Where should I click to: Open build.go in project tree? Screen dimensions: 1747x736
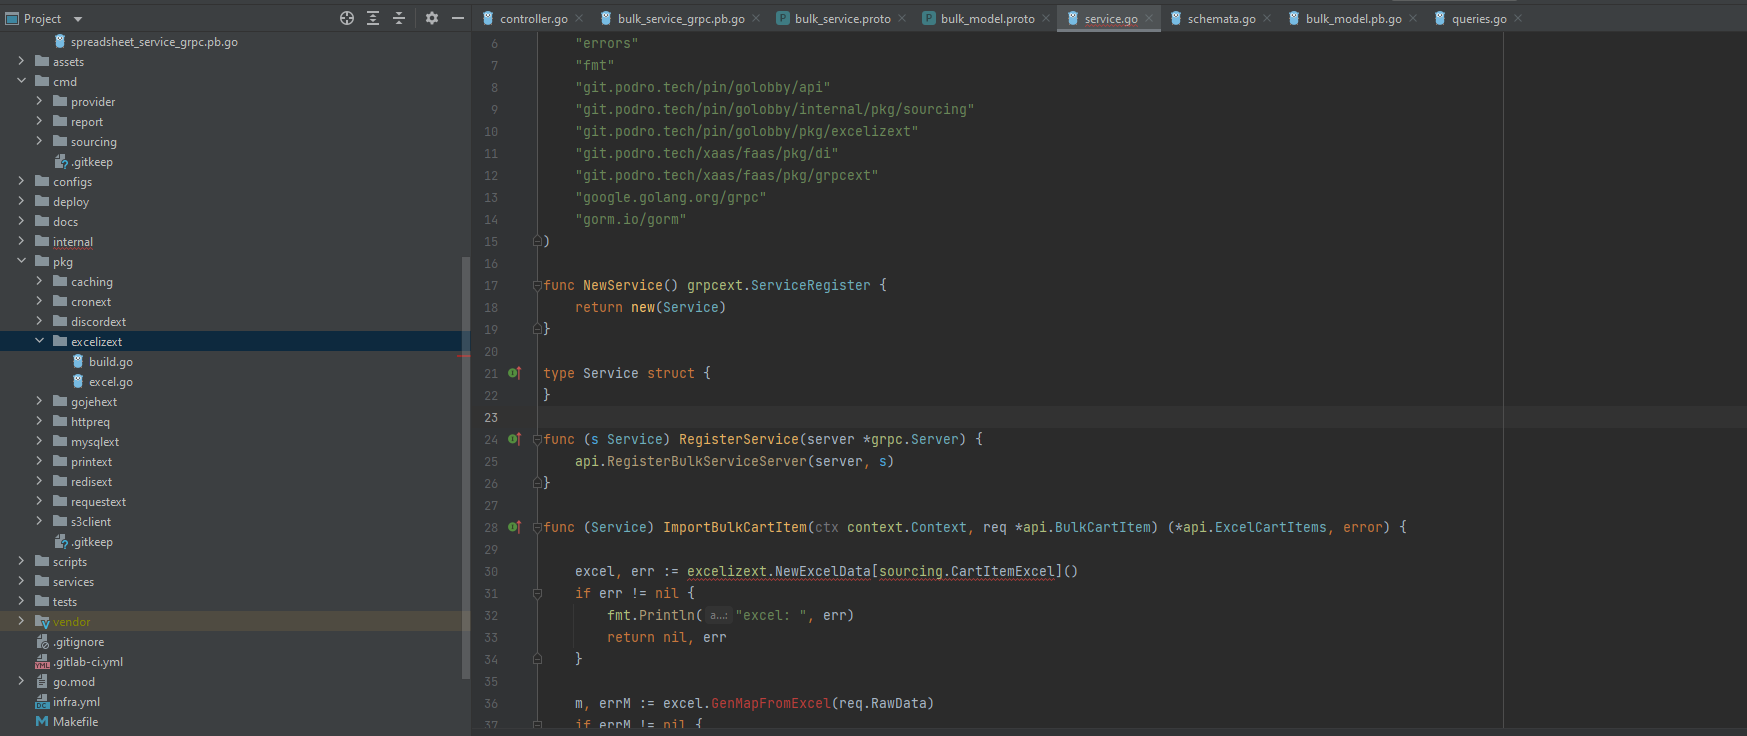coord(110,362)
